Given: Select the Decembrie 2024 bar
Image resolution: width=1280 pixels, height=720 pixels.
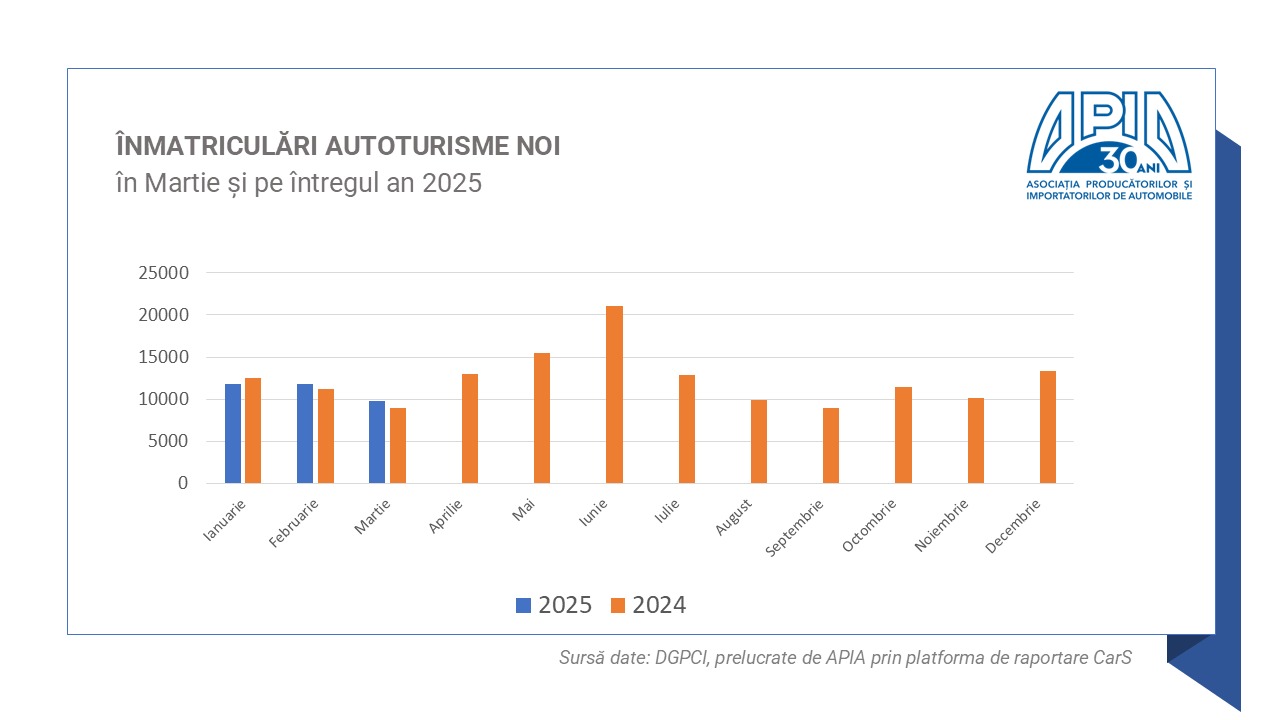Looking at the screenshot, I should pos(1048,427).
